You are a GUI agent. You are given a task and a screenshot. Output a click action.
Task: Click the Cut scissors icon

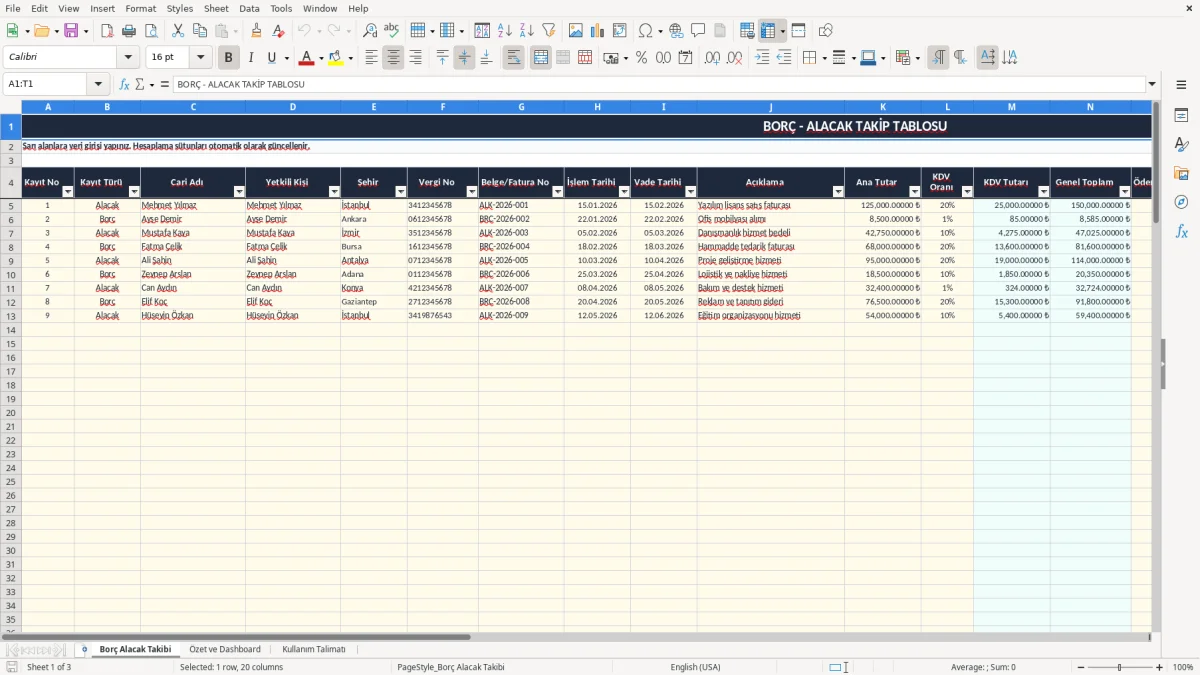click(x=178, y=31)
